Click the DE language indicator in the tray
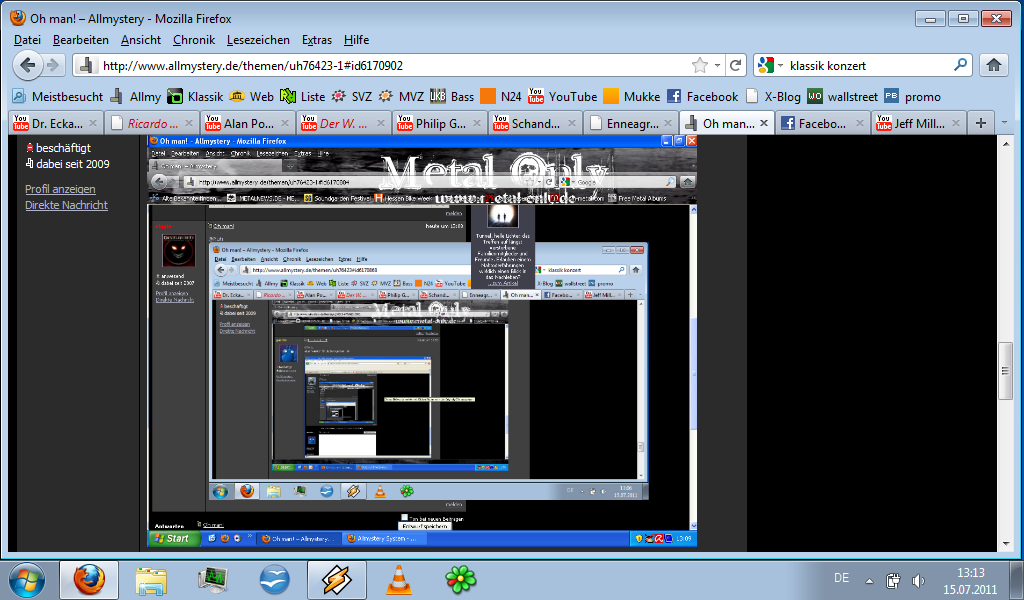Screen dimensions: 1024x600 click(841, 578)
